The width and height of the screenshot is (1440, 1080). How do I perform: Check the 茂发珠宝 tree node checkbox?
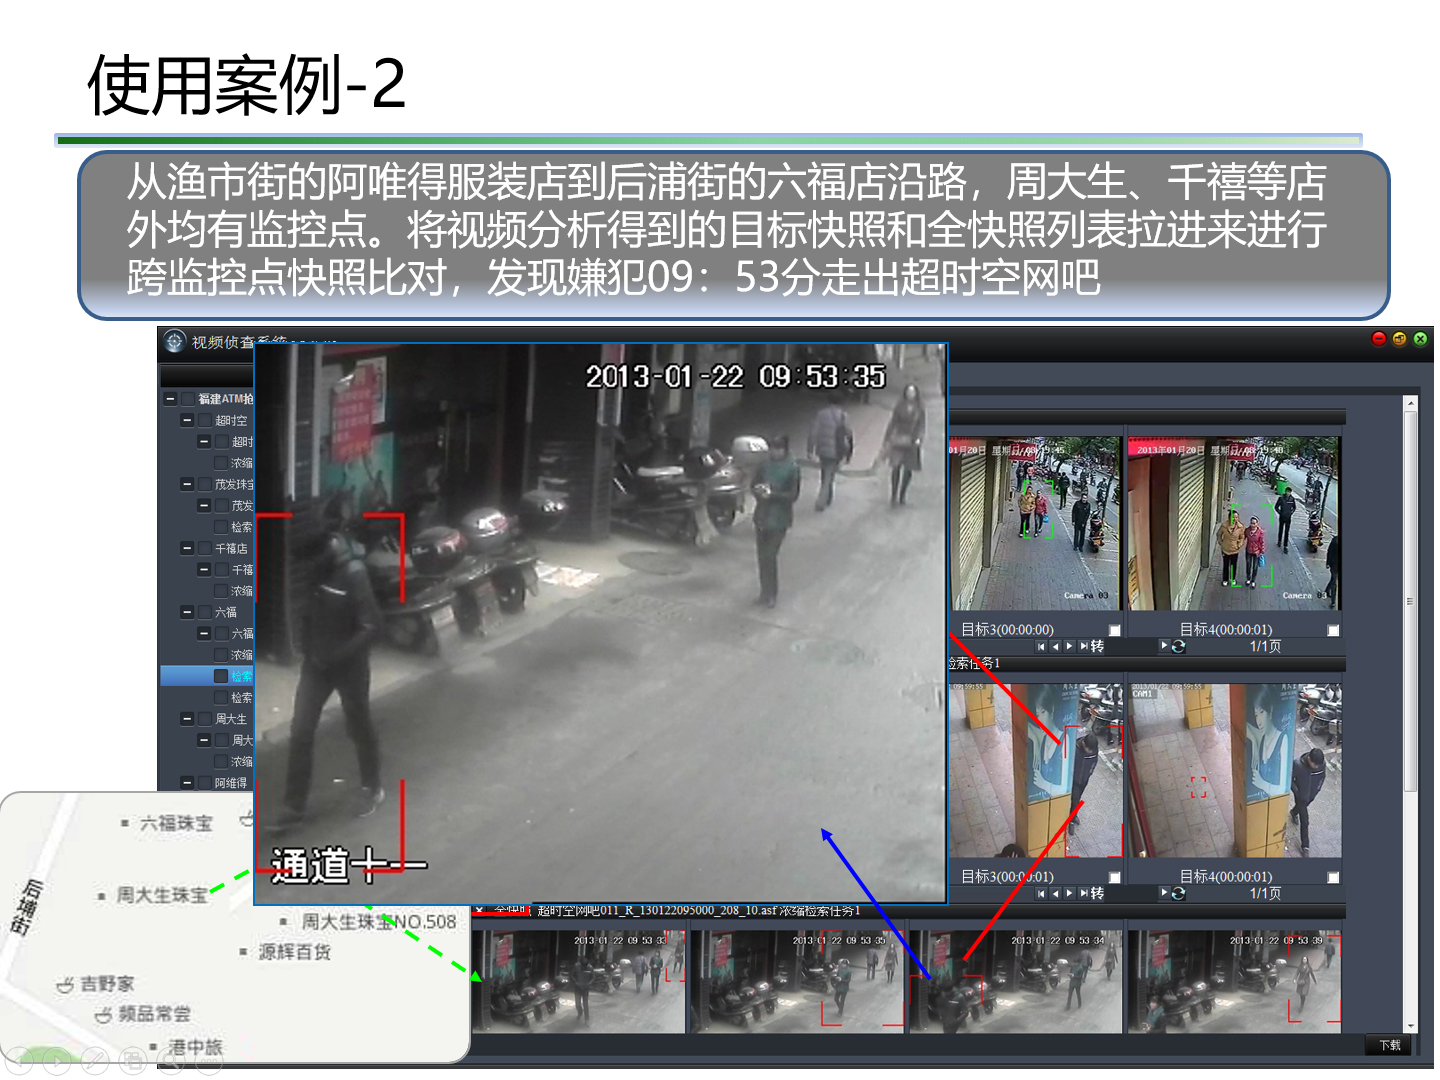click(x=204, y=484)
